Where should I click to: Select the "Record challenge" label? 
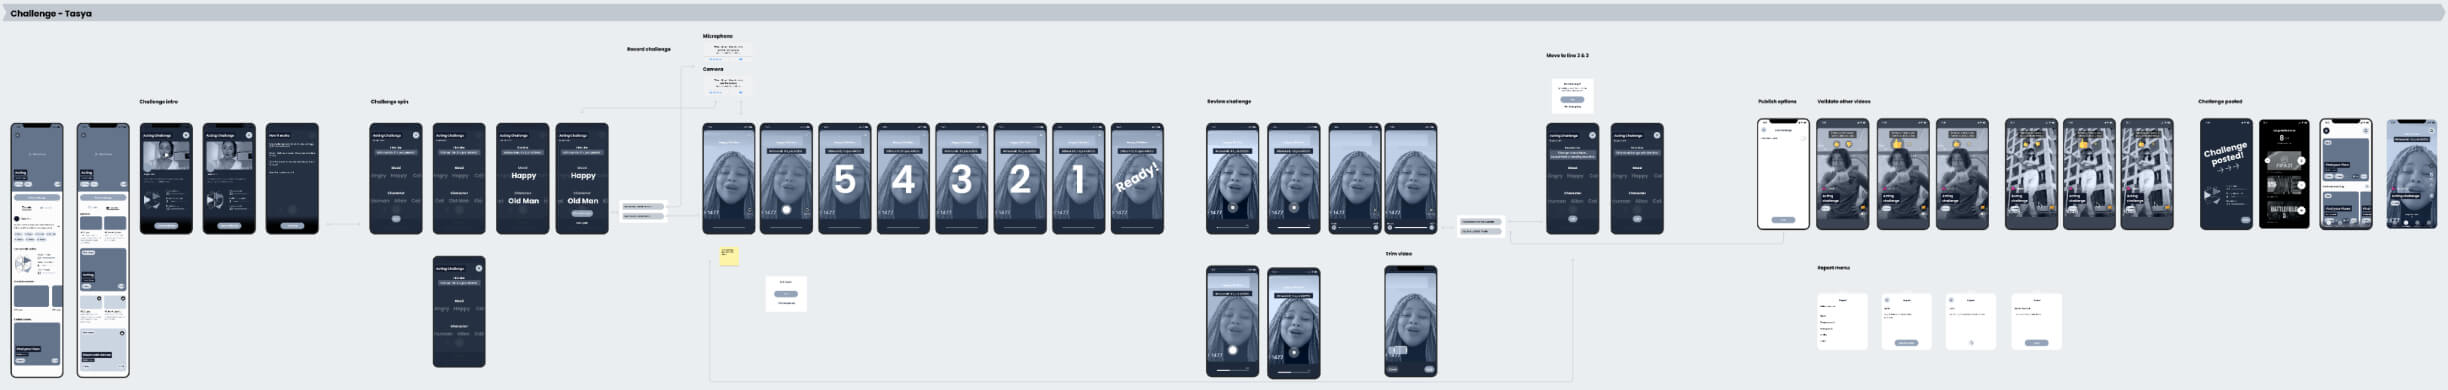click(x=648, y=49)
